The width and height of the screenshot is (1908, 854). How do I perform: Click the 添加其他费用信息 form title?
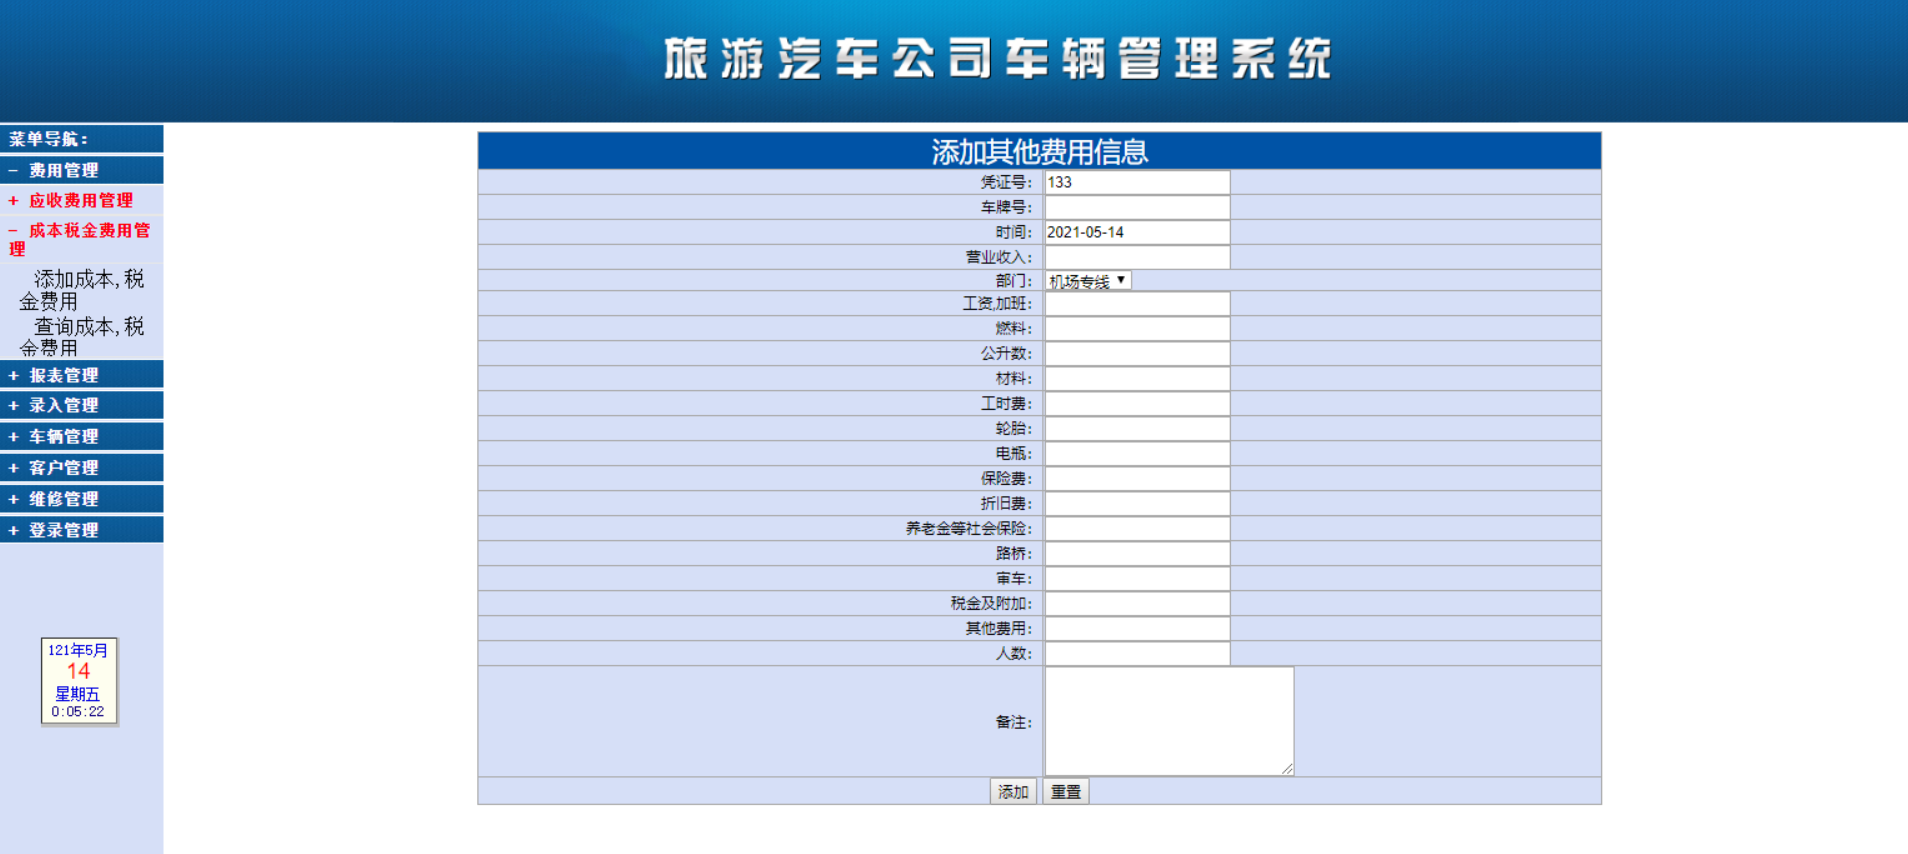[x=1040, y=152]
